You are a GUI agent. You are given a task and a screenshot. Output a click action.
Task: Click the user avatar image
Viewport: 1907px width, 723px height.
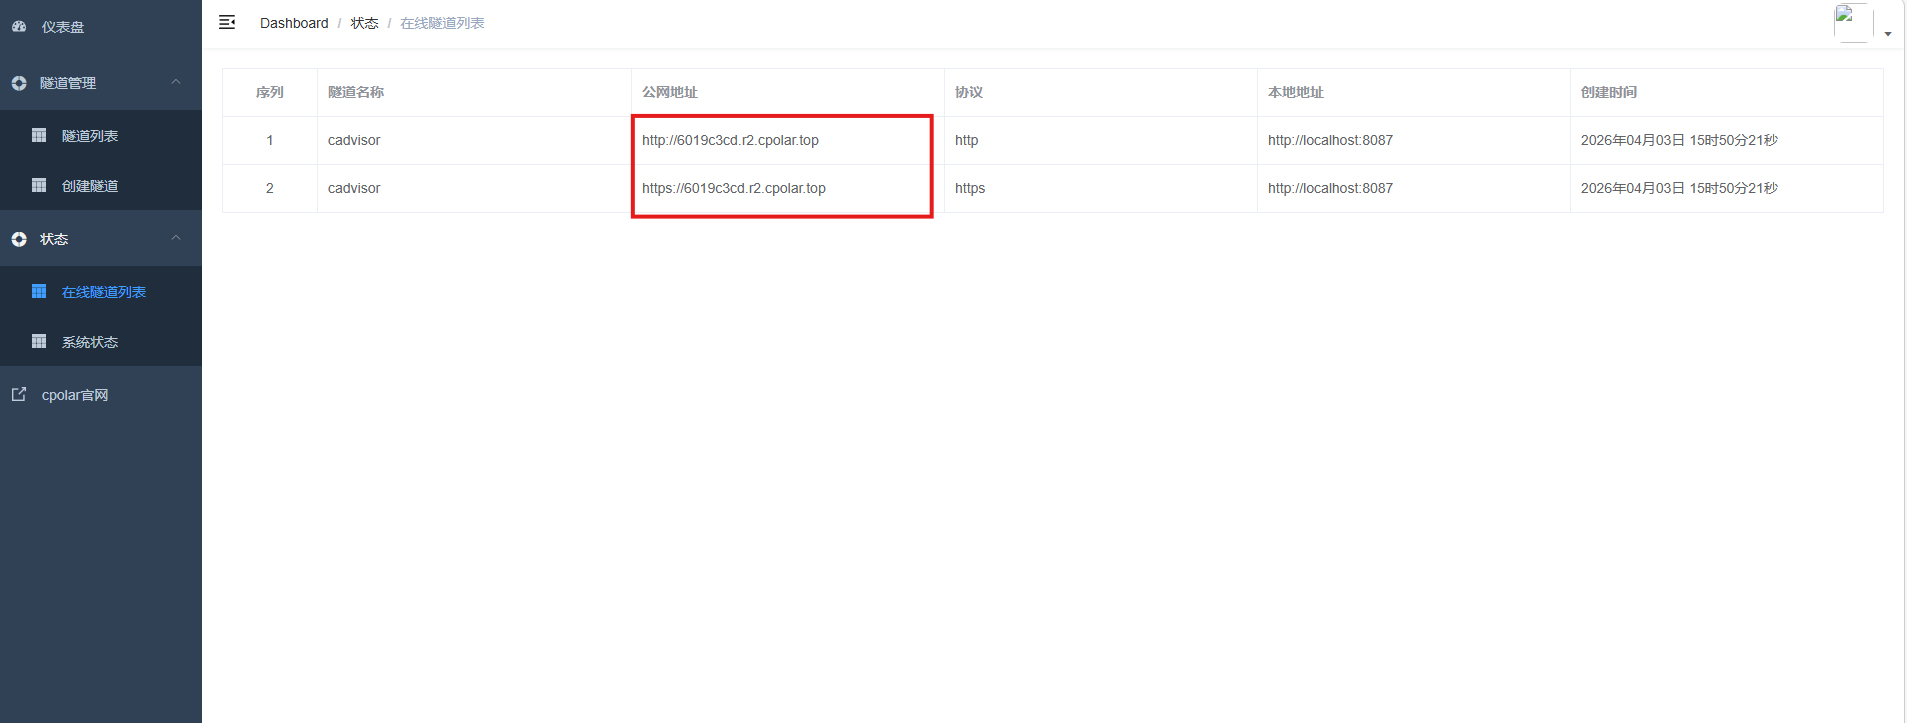click(1852, 22)
